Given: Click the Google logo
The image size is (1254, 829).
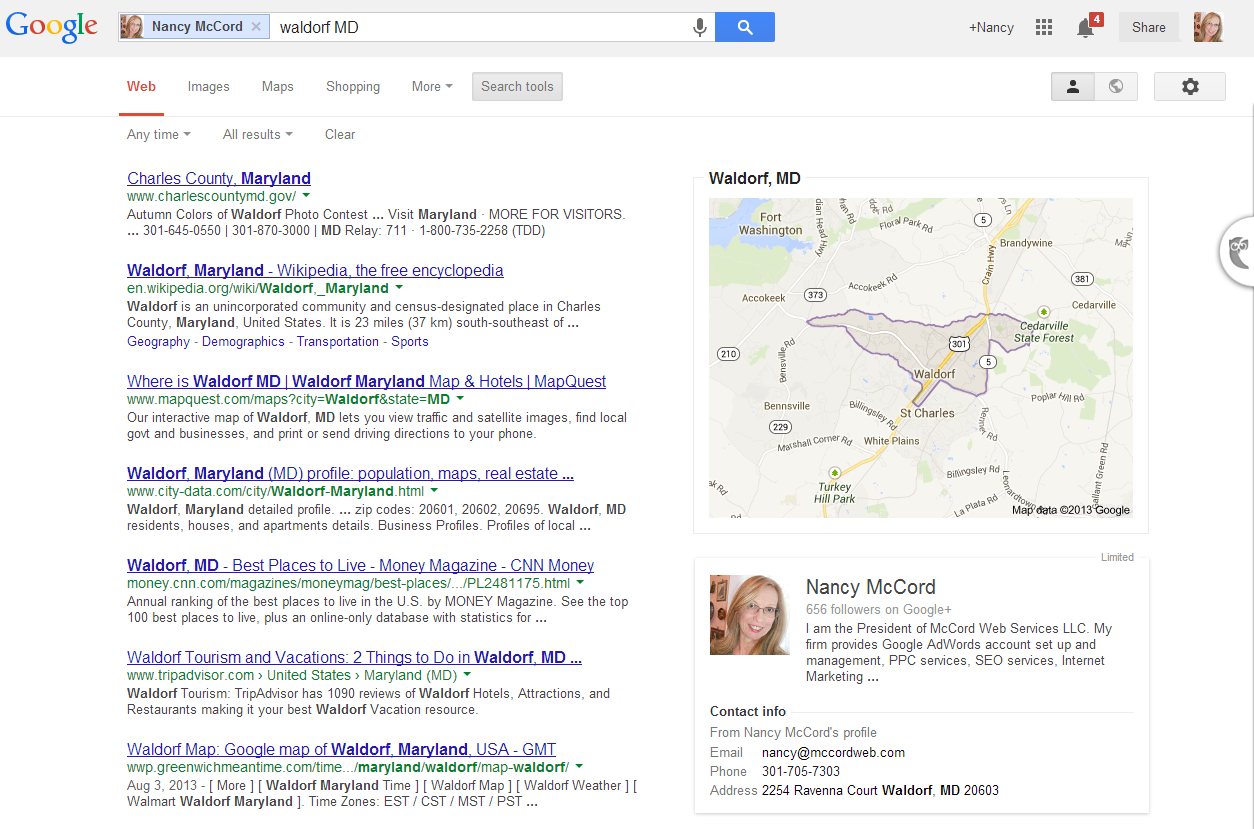Looking at the screenshot, I should 52,26.
